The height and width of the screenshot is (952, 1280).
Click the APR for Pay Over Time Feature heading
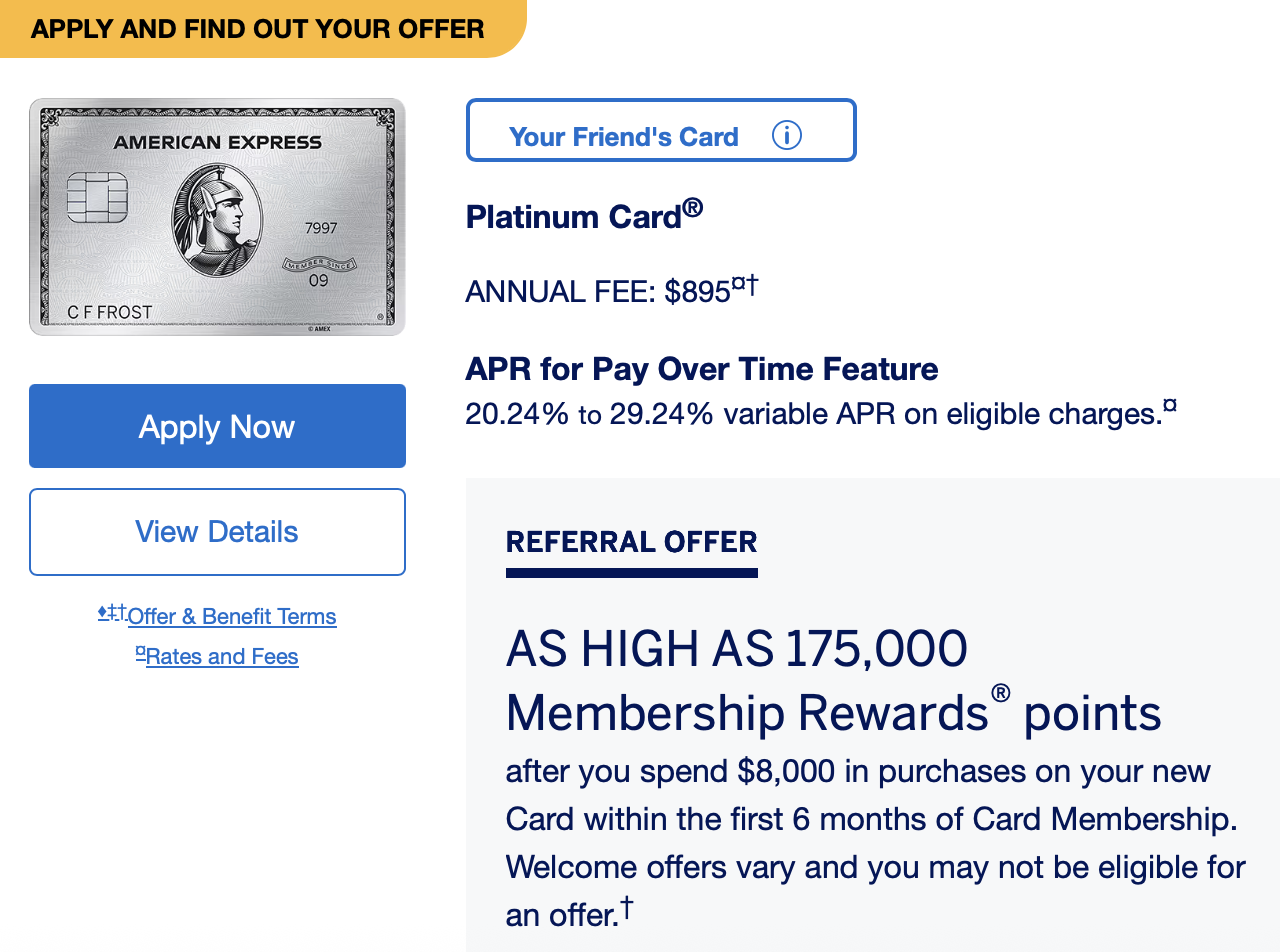(x=701, y=369)
